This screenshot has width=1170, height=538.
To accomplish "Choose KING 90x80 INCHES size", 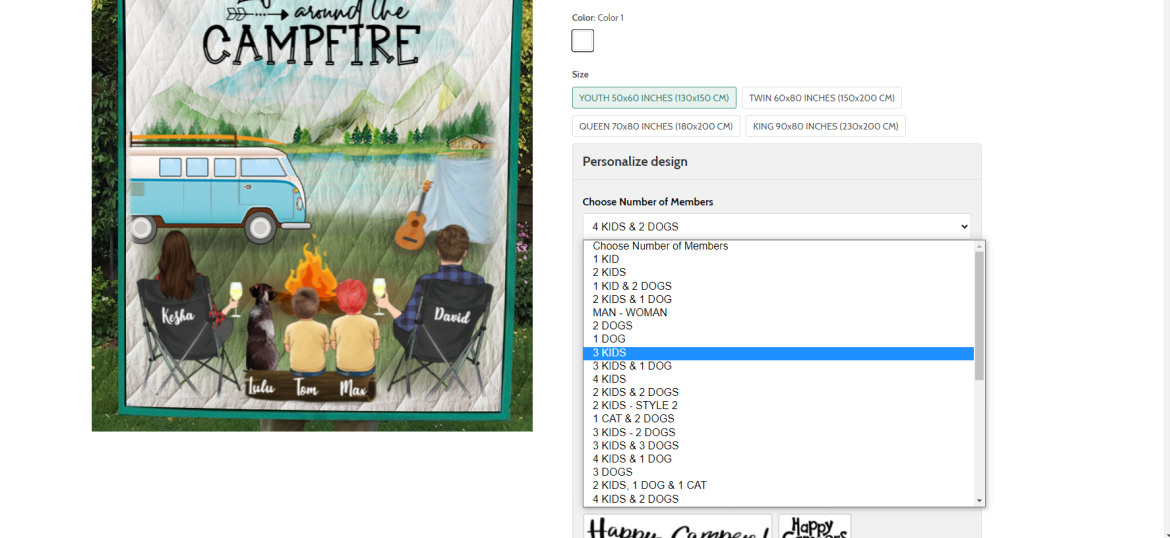I will [x=825, y=126].
